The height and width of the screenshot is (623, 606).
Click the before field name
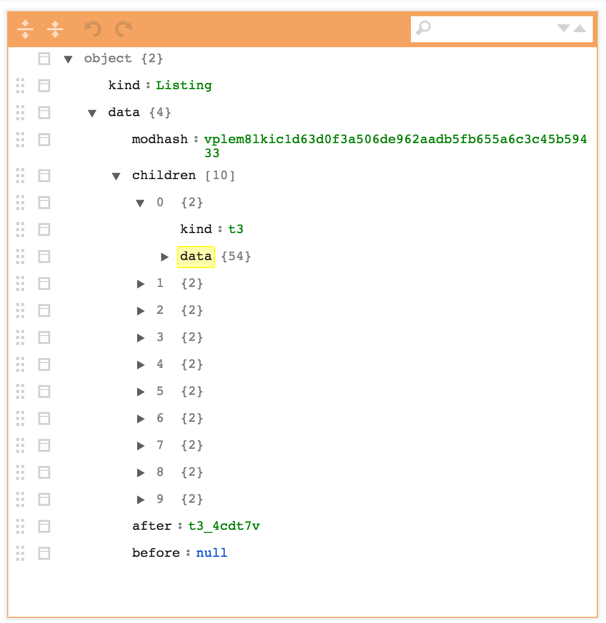(x=156, y=553)
